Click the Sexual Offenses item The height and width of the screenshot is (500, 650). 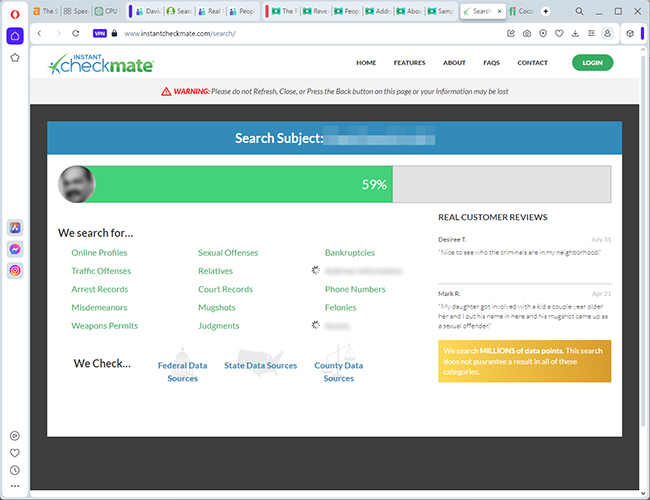pyautogui.click(x=228, y=252)
